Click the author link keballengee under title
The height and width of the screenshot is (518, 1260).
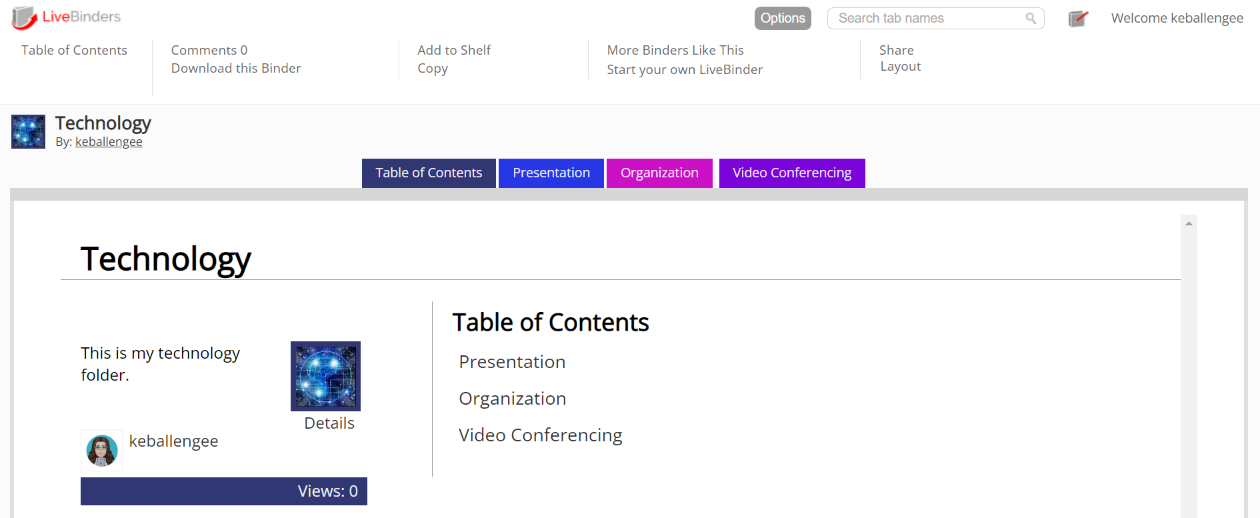click(x=109, y=142)
